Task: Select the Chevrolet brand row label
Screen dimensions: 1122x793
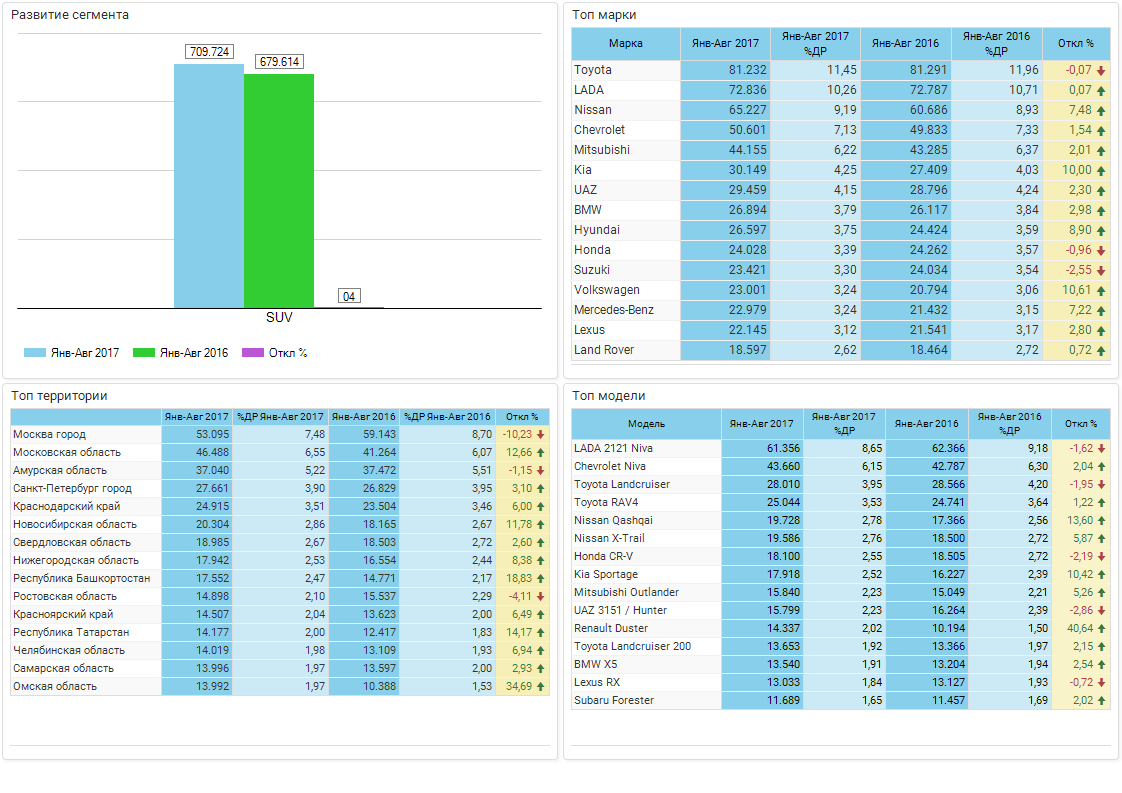Action: (600, 130)
